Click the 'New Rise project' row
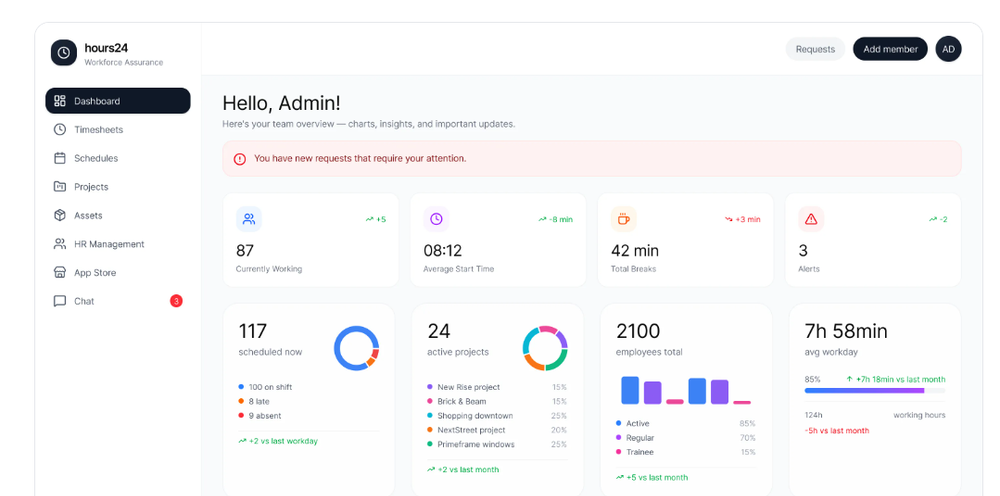Viewport: 1000px width, 496px height. [x=497, y=387]
